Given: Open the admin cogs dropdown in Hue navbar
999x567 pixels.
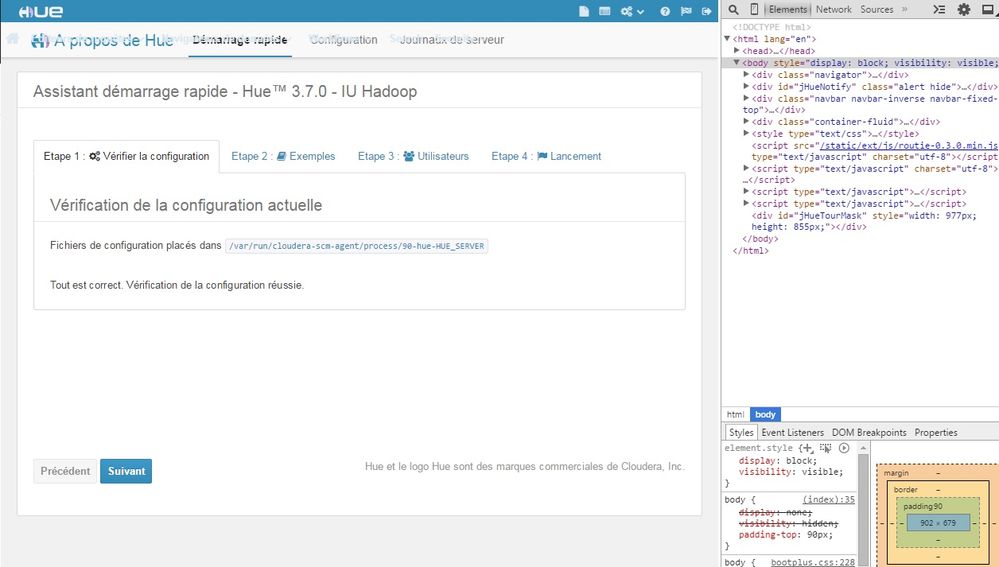Looking at the screenshot, I should point(633,11).
